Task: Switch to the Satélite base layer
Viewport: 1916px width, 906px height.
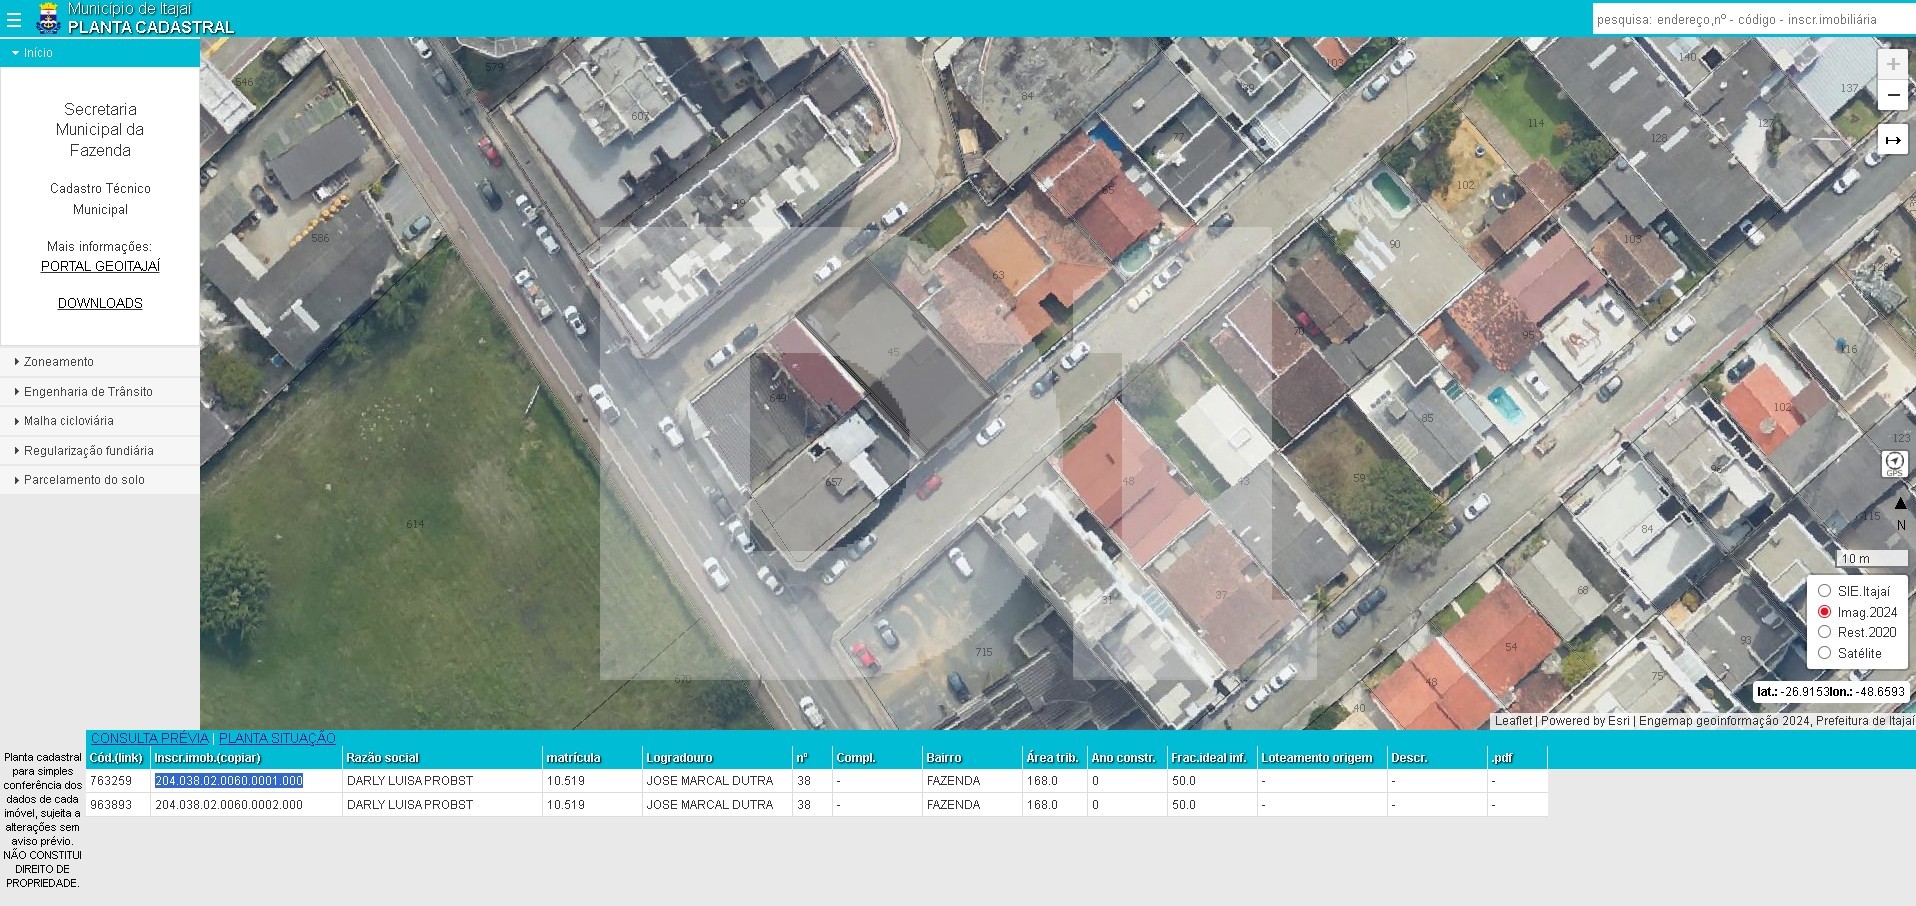Action: 1825,653
